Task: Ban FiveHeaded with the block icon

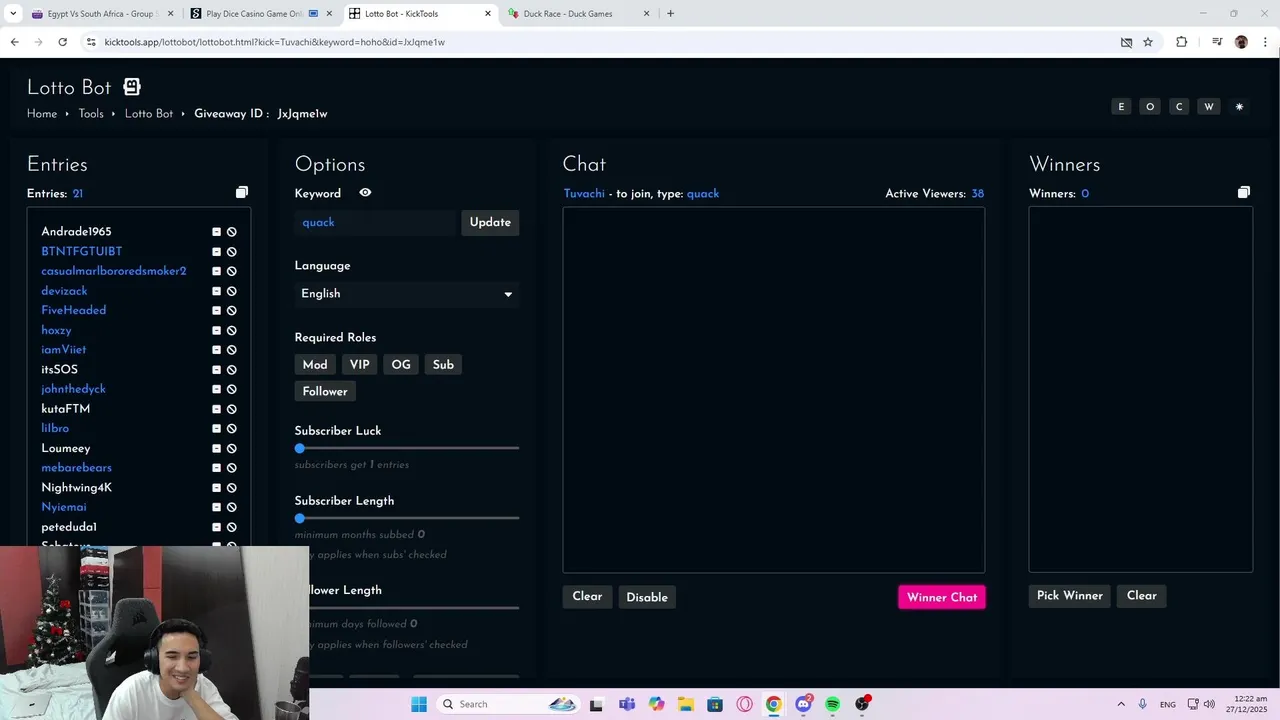Action: point(231,311)
